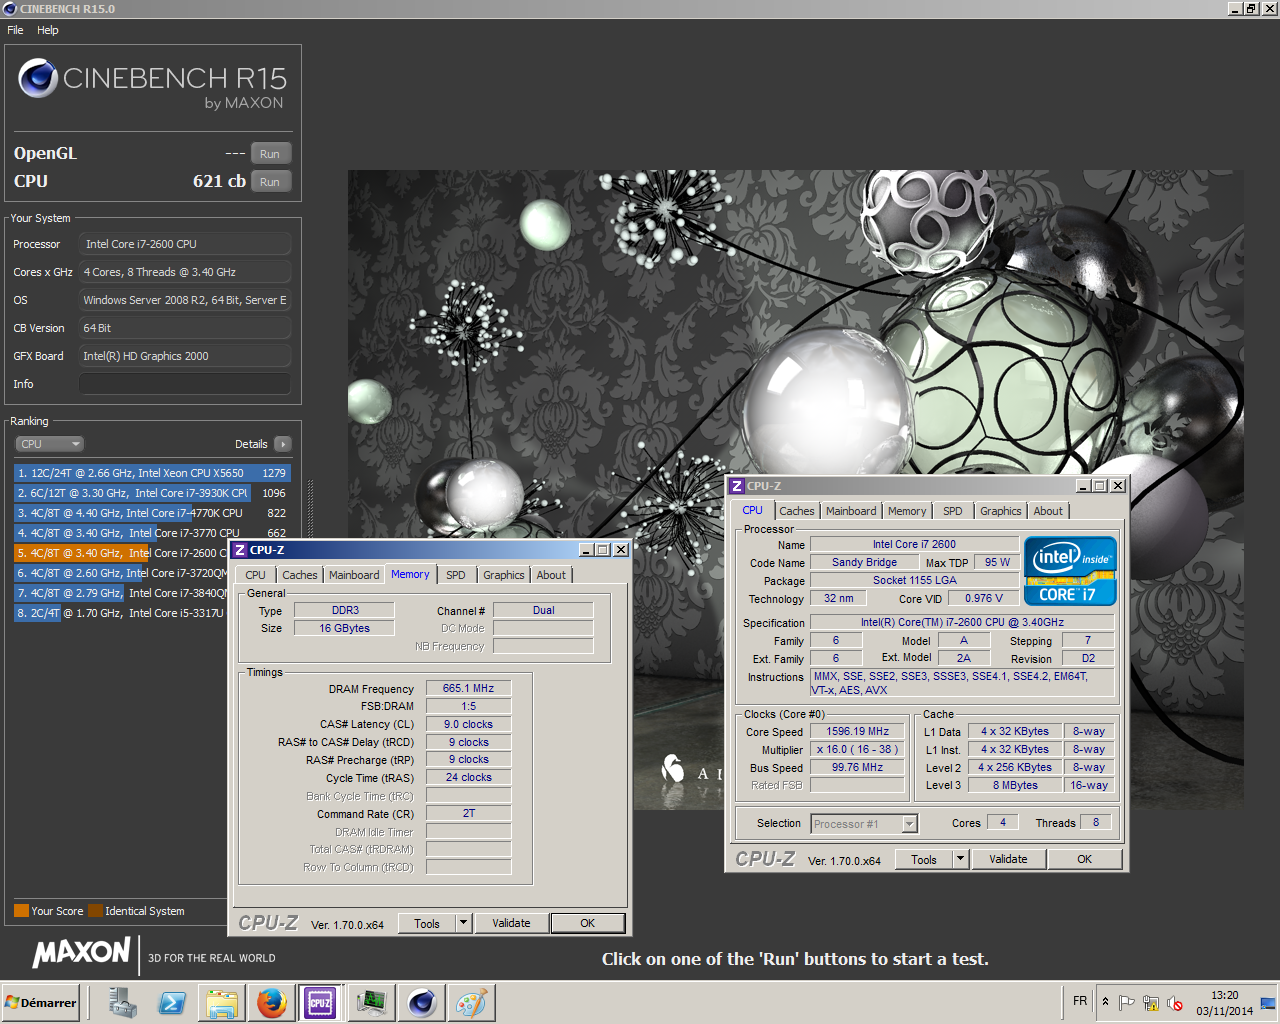
Task: Select i7-3720QM ranking entry
Action: click(x=121, y=573)
